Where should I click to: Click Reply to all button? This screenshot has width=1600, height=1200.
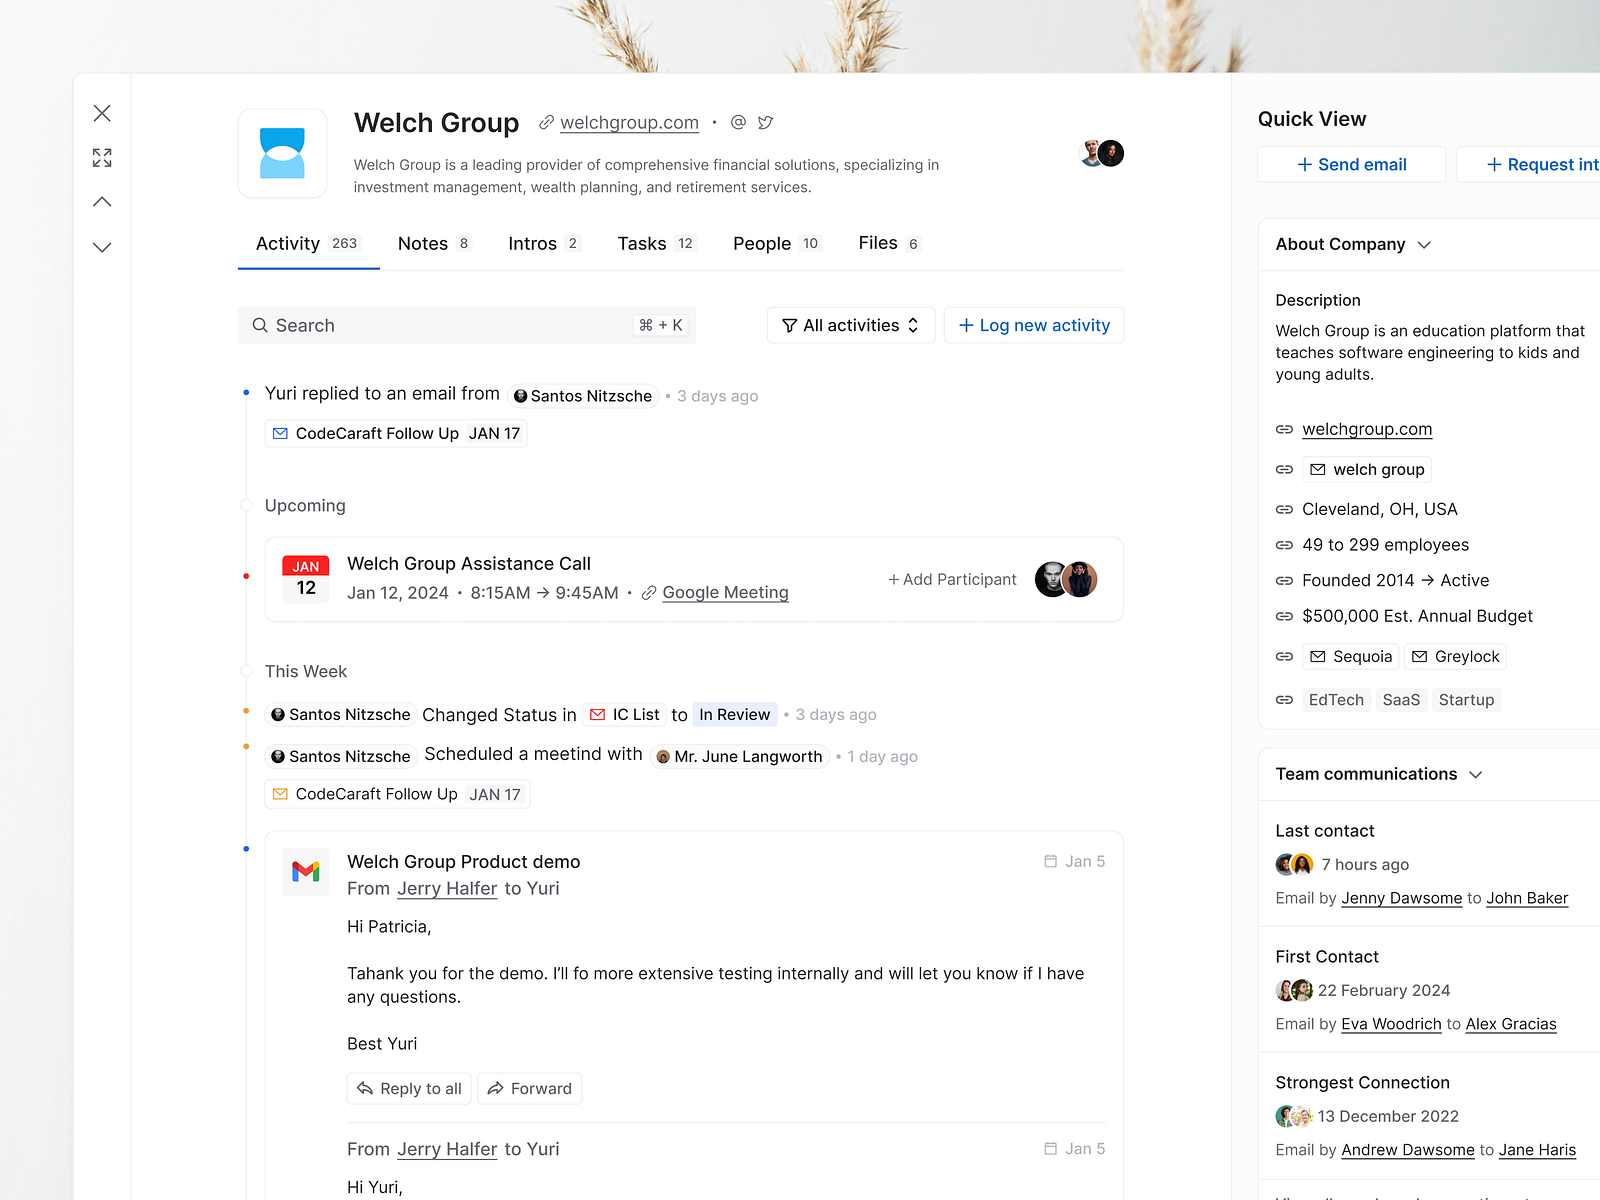409,1088
